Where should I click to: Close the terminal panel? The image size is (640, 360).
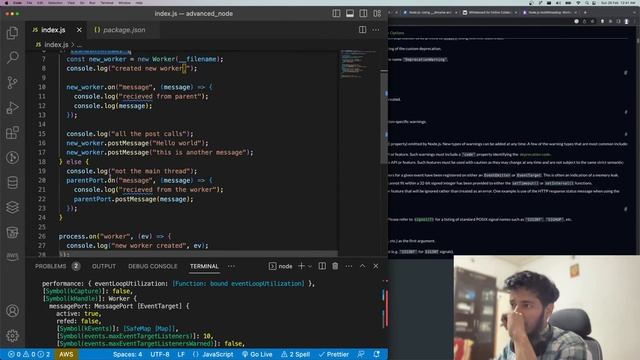(376, 266)
